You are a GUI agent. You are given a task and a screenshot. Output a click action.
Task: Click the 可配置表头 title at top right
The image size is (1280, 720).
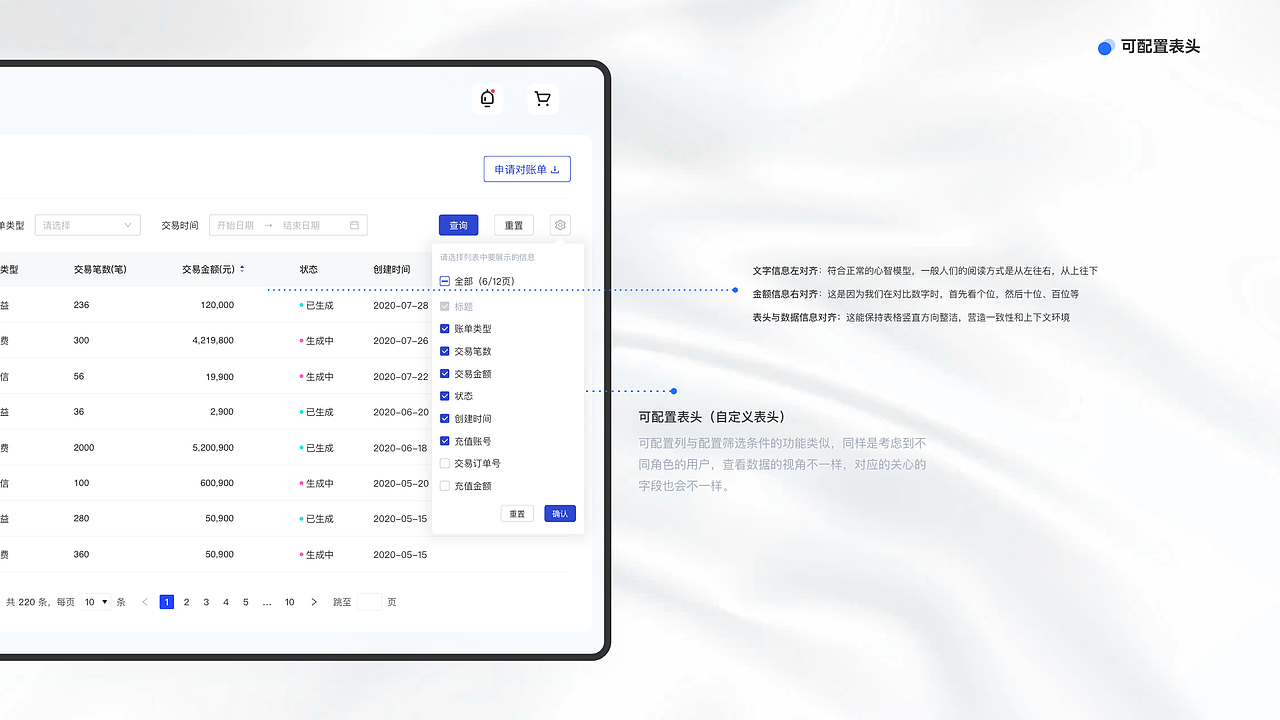[1160, 46]
